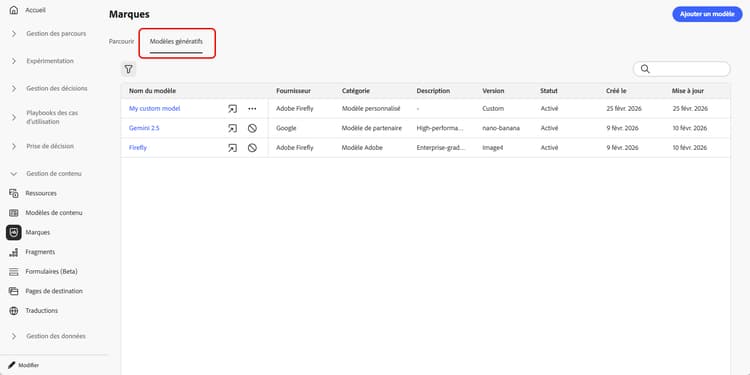Click open icon for Firefly row
This screenshot has height=375, width=750.
pos(232,148)
